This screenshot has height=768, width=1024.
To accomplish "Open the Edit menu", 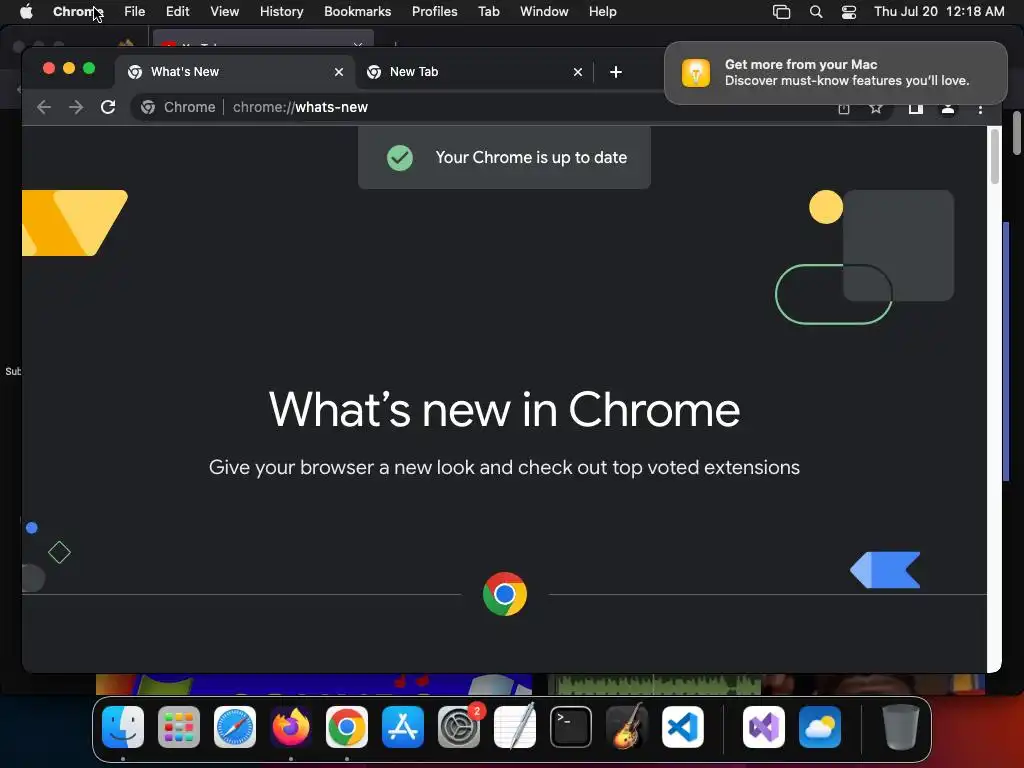I will pos(177,12).
